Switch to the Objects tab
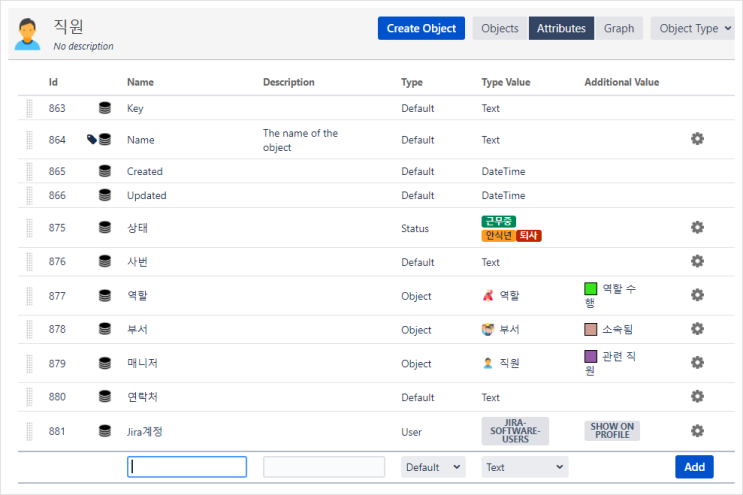The height and width of the screenshot is (495, 743). (500, 28)
